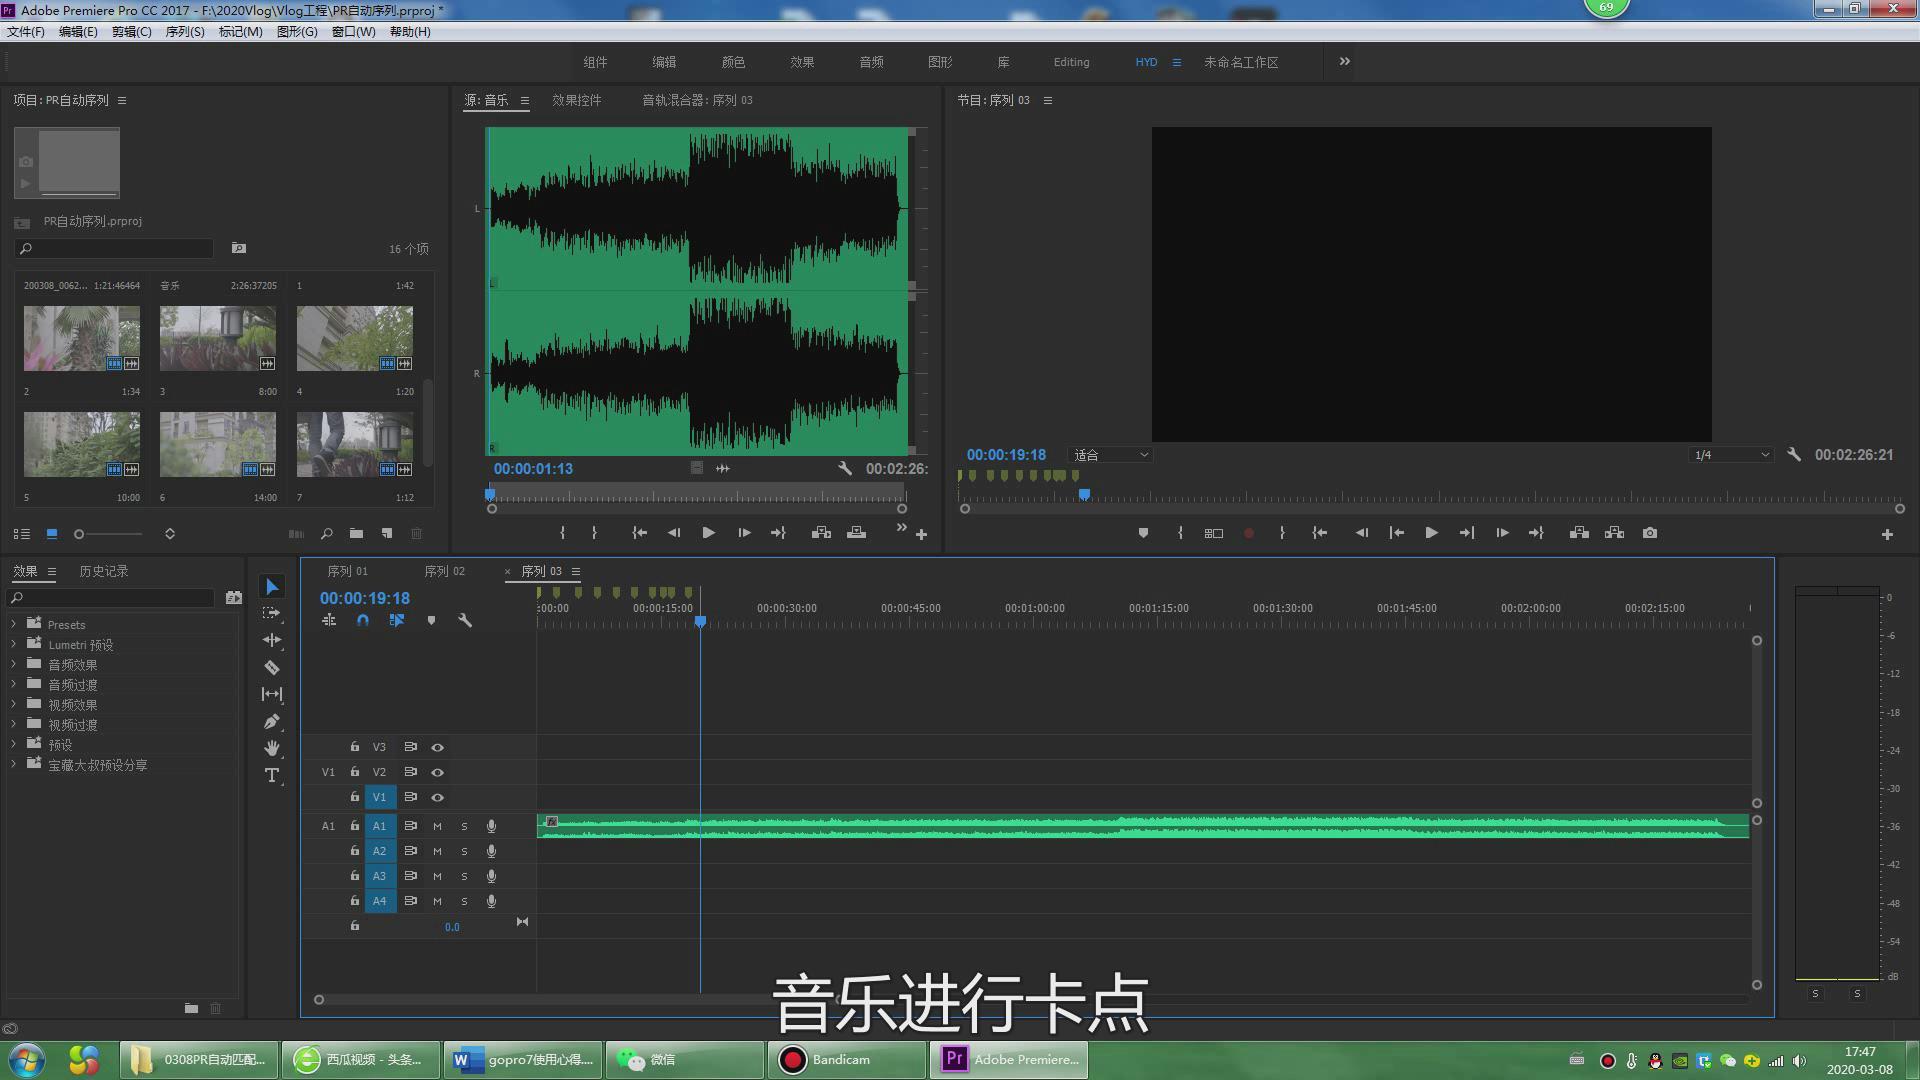Expand 视频效果 folder
The image size is (1920, 1080).
(14, 704)
